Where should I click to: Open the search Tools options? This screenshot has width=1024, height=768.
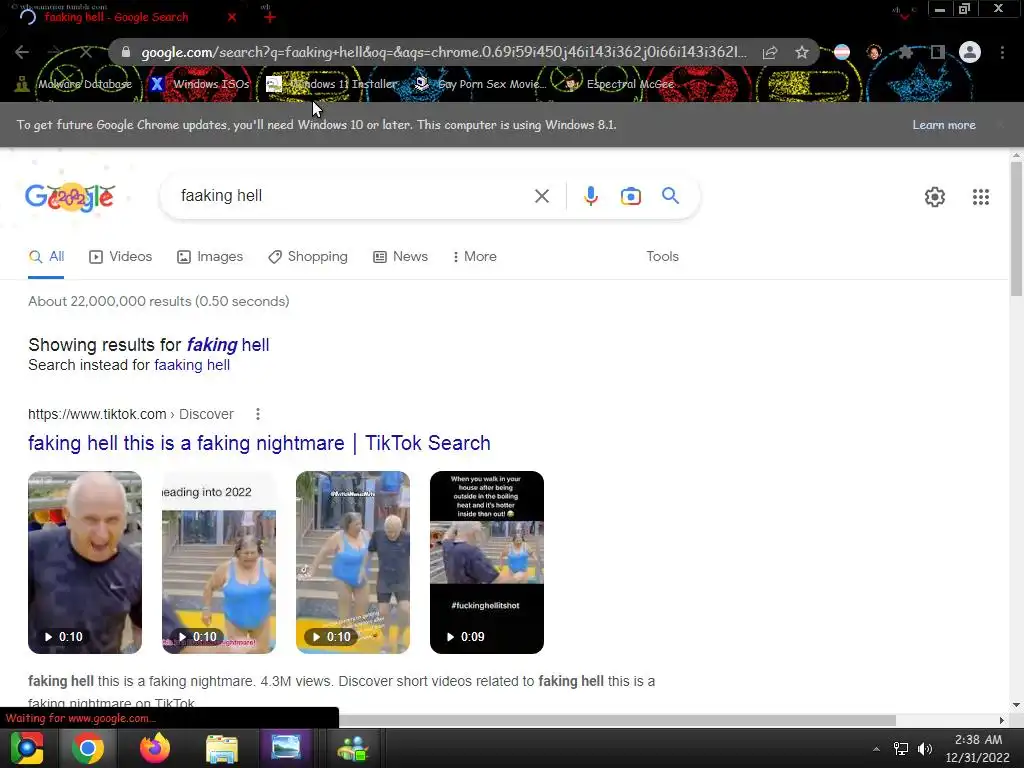click(662, 257)
